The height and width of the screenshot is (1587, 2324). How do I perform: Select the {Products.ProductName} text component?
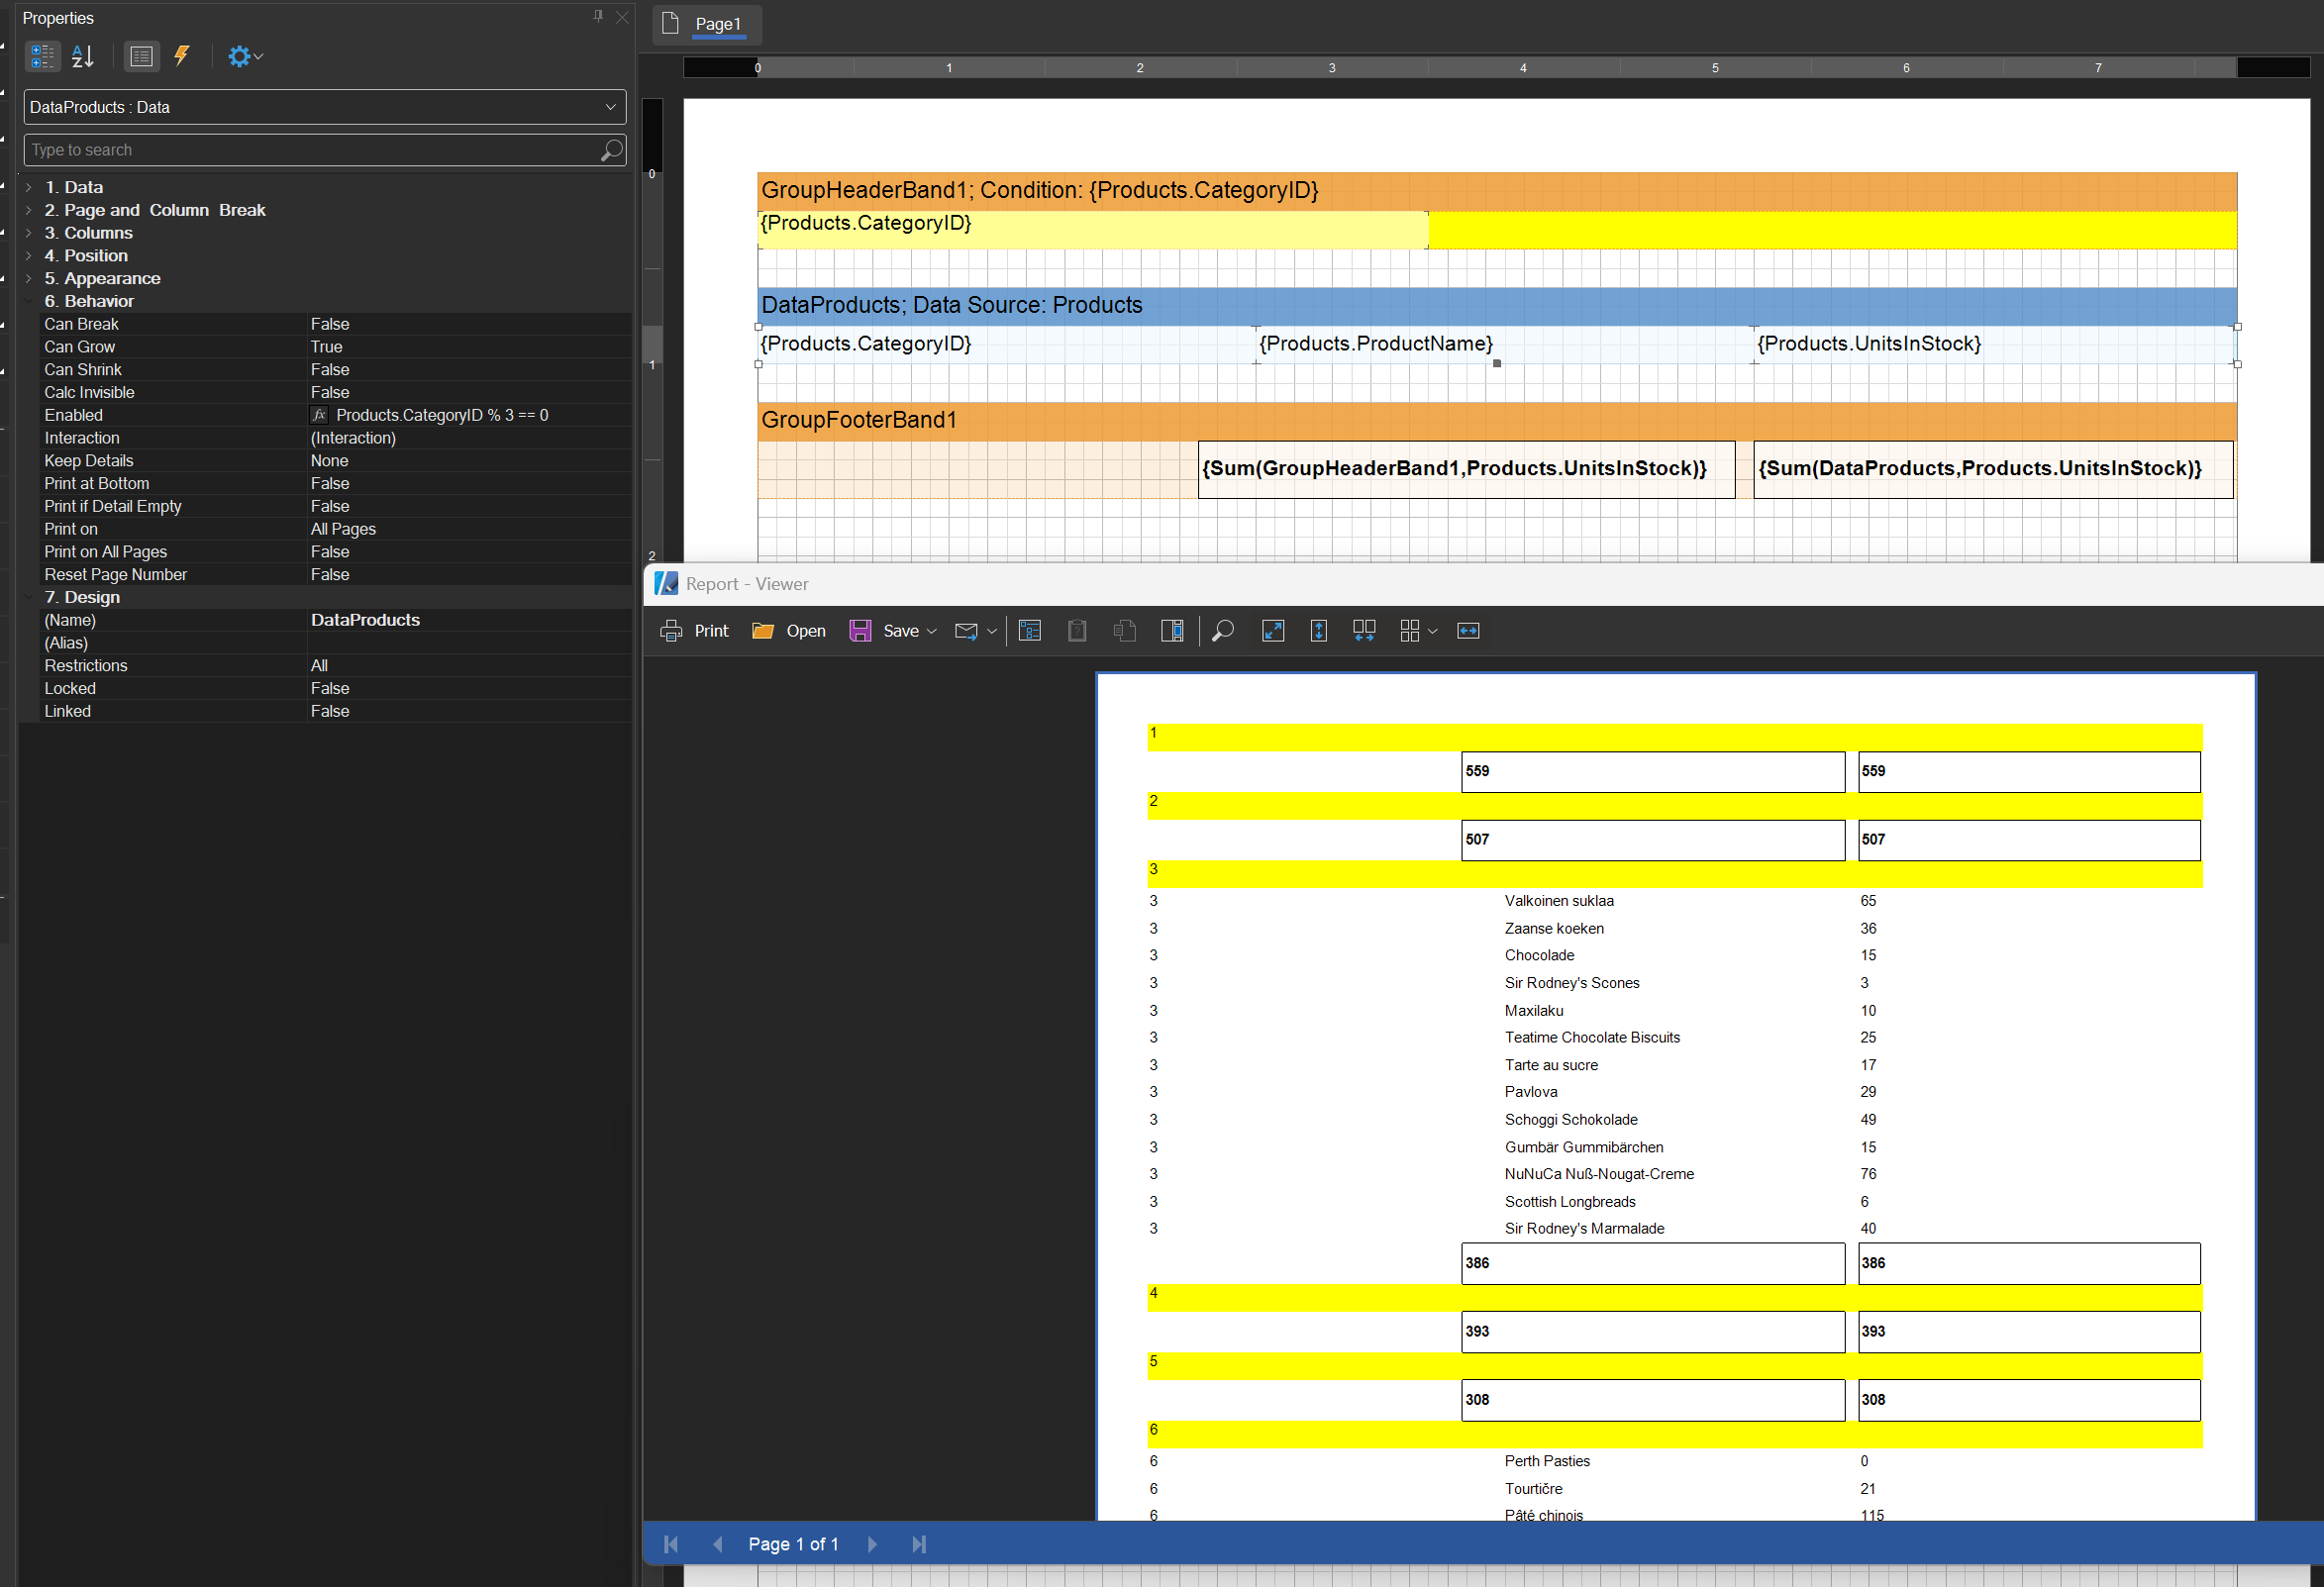coord(1503,344)
